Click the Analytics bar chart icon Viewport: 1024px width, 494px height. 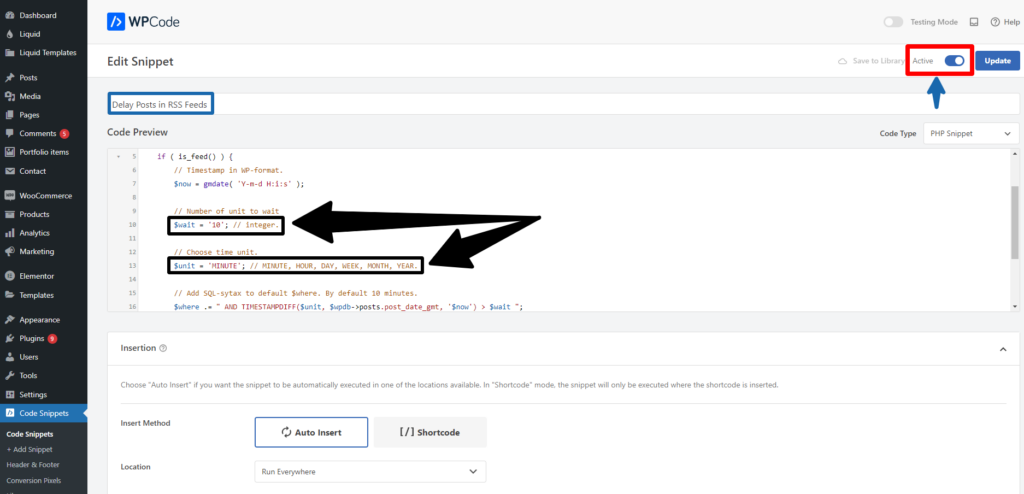pos(10,233)
